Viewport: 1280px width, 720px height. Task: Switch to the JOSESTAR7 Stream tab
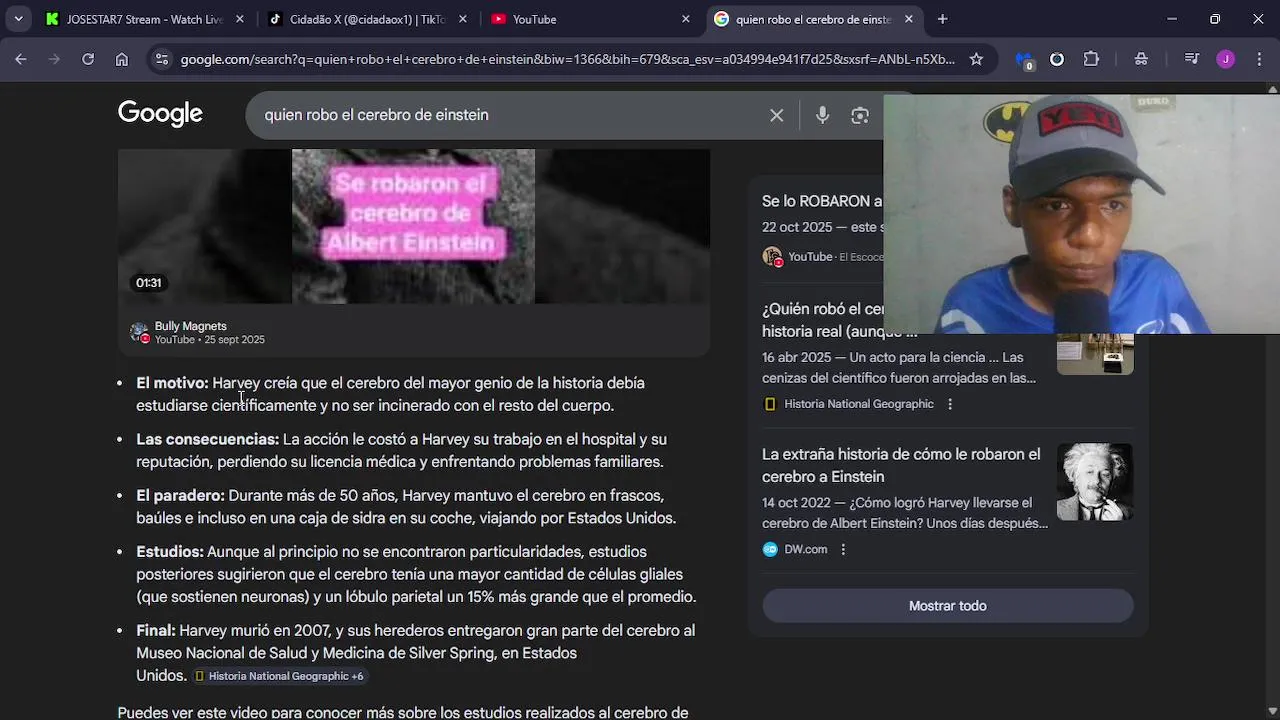pos(144,19)
